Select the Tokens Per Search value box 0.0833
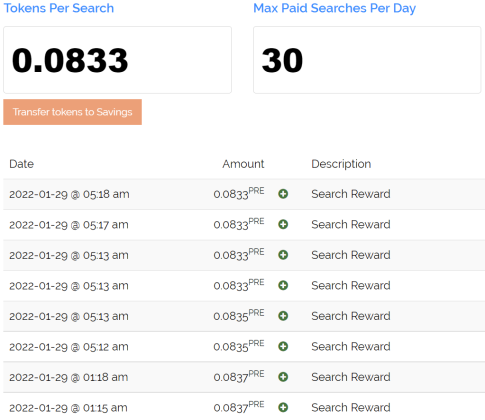485x420 pixels. tap(117, 60)
